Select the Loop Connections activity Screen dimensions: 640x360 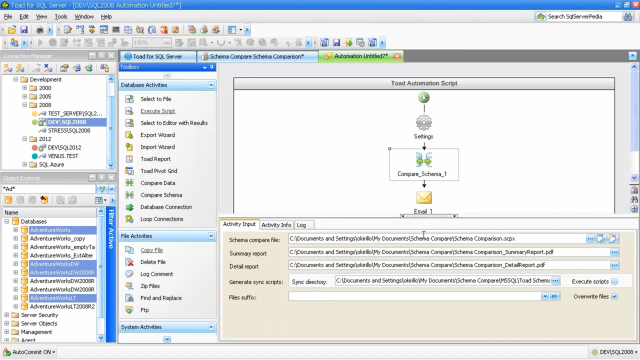[x=162, y=219]
